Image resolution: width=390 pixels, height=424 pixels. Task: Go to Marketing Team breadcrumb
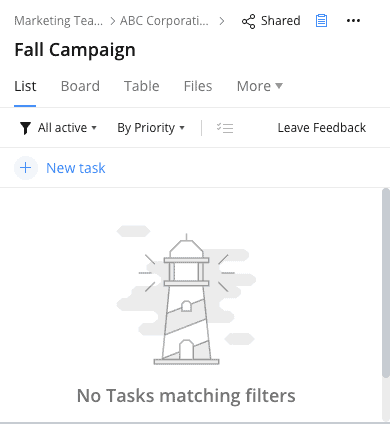pyautogui.click(x=59, y=21)
